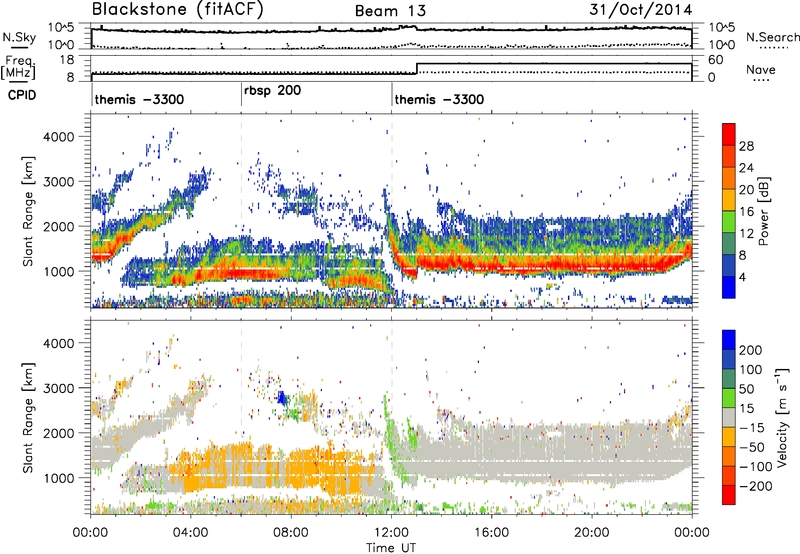Image resolution: width=800 pixels, height=554 pixels.
Task: Click the '08:00' time axis label
Action: point(291,533)
